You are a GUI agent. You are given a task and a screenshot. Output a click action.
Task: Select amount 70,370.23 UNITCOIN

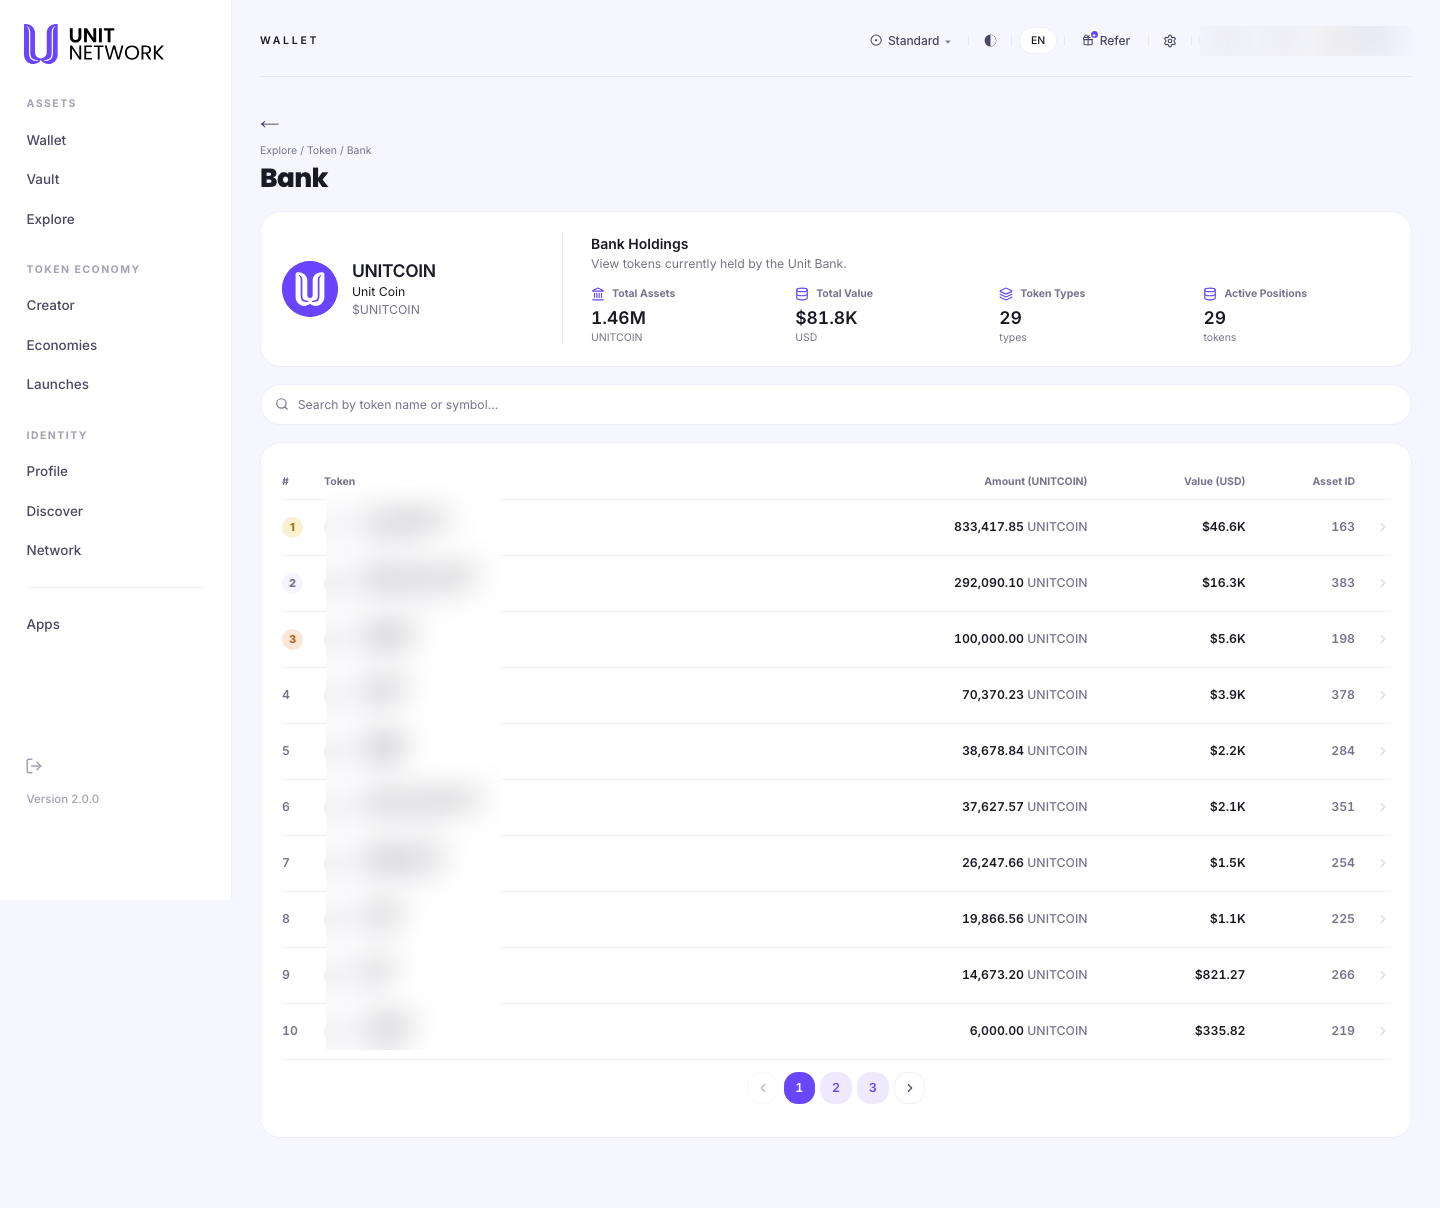1024,695
